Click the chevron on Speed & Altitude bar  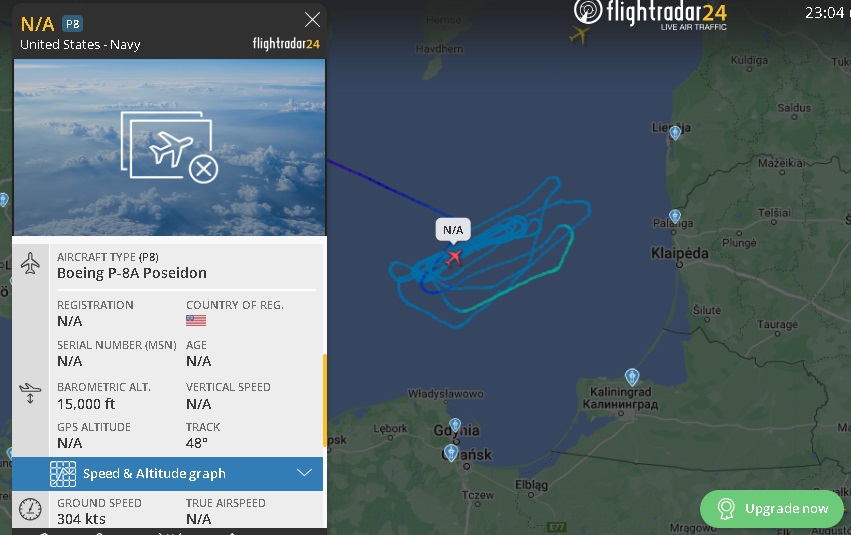tap(304, 473)
